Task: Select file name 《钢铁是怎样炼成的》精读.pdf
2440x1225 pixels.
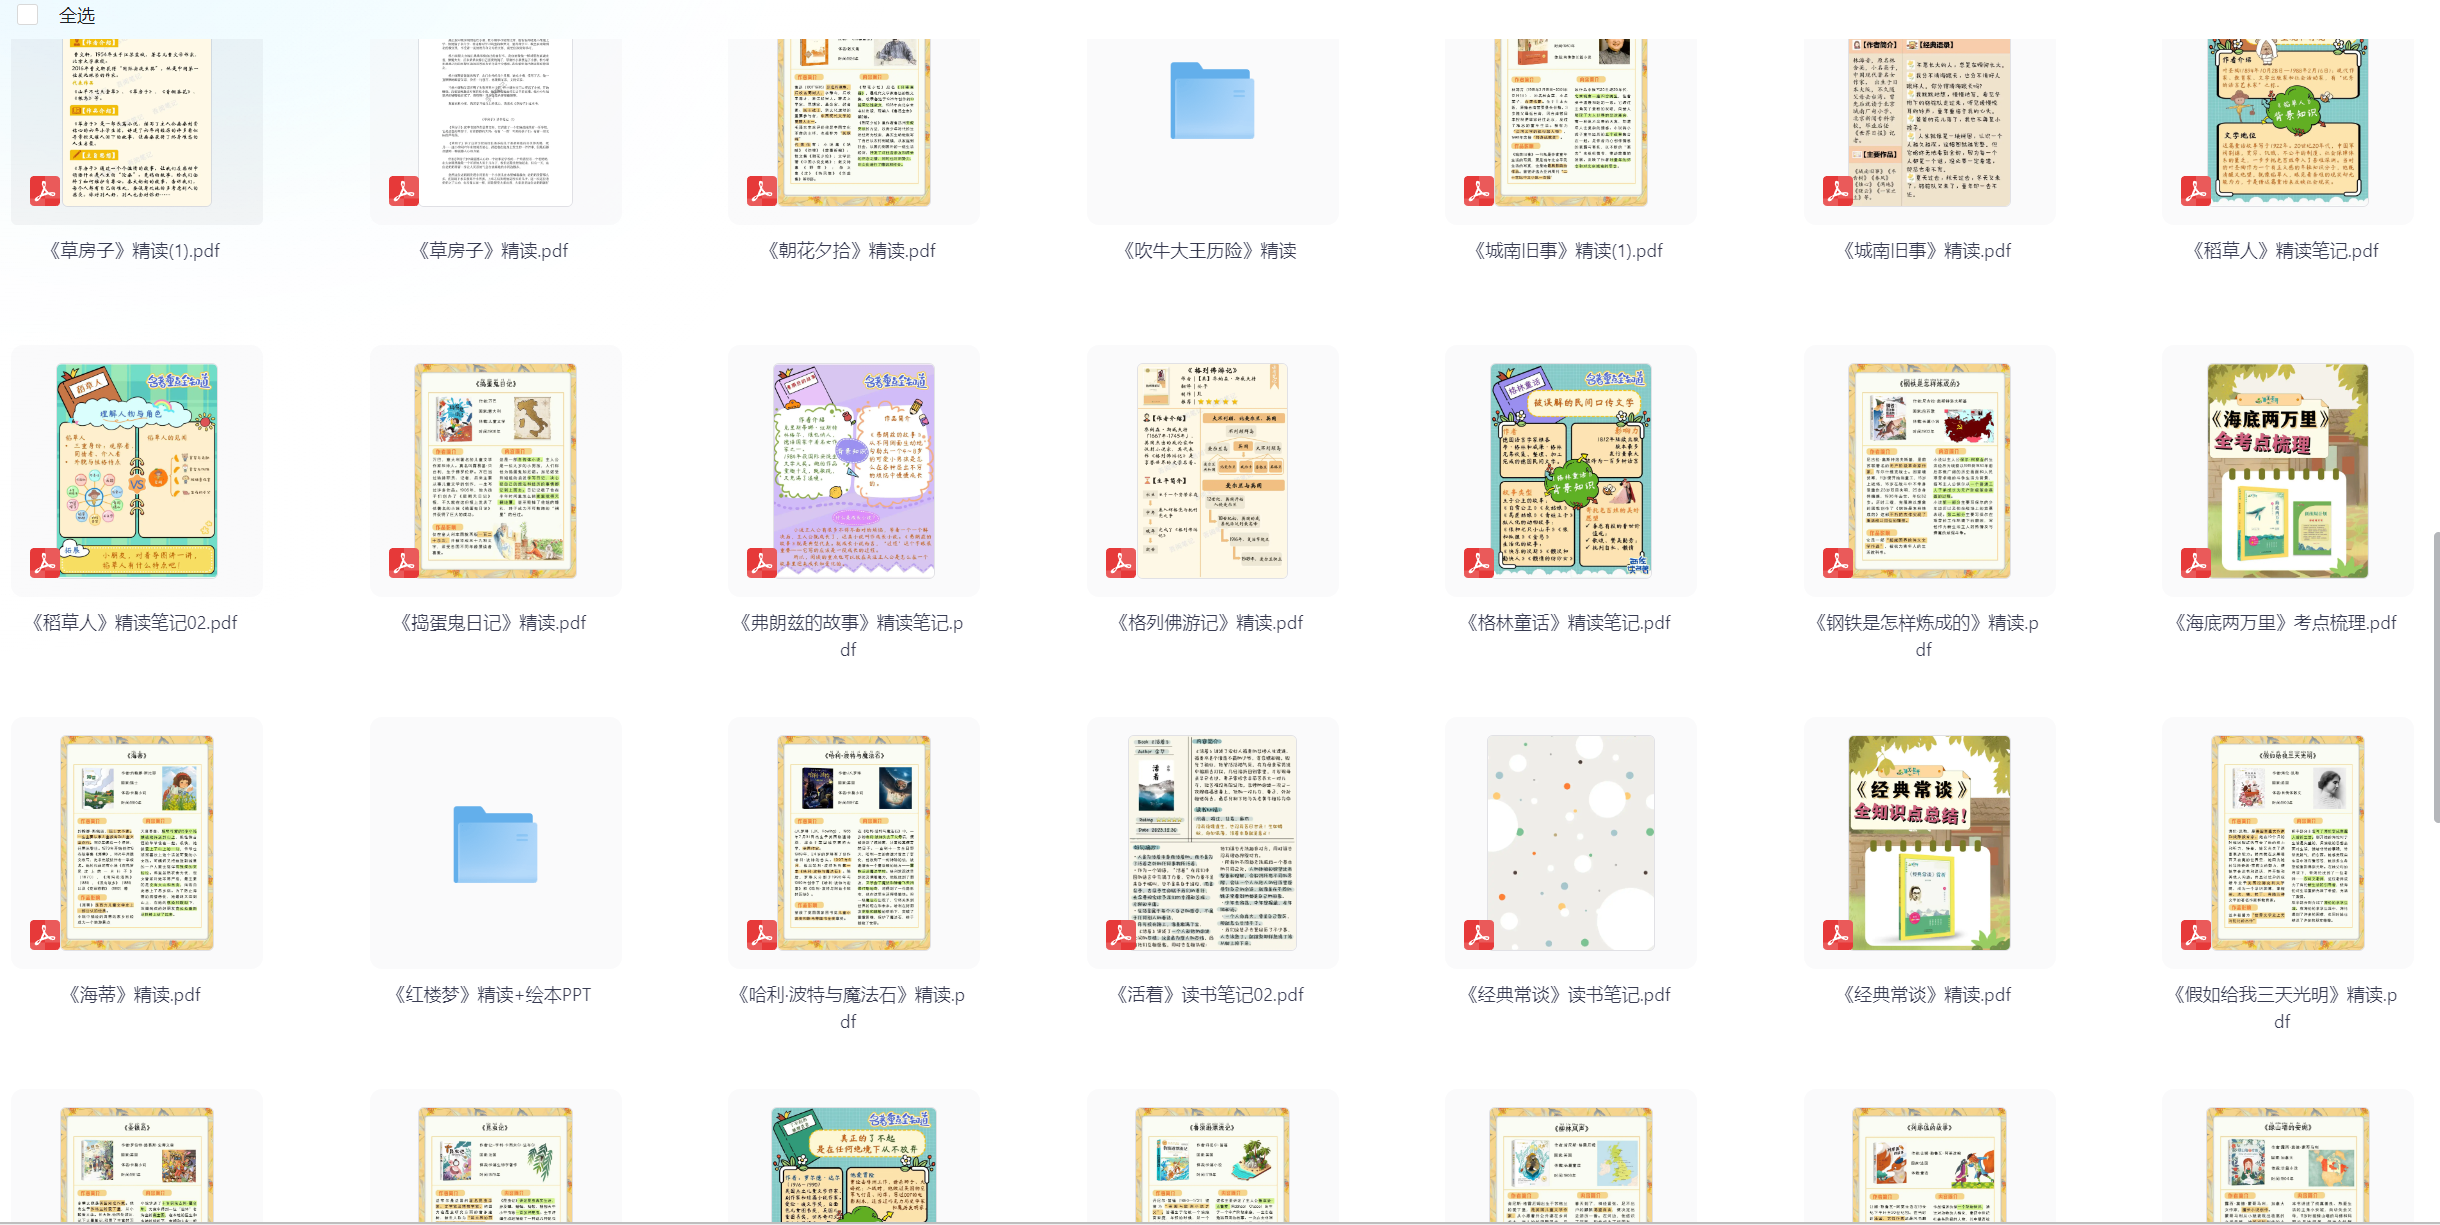Action: [x=1927, y=636]
